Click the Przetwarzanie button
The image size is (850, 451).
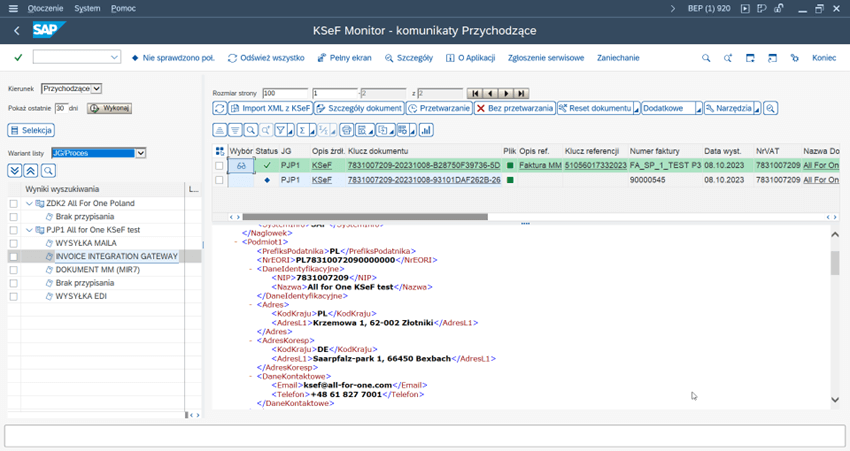point(439,108)
